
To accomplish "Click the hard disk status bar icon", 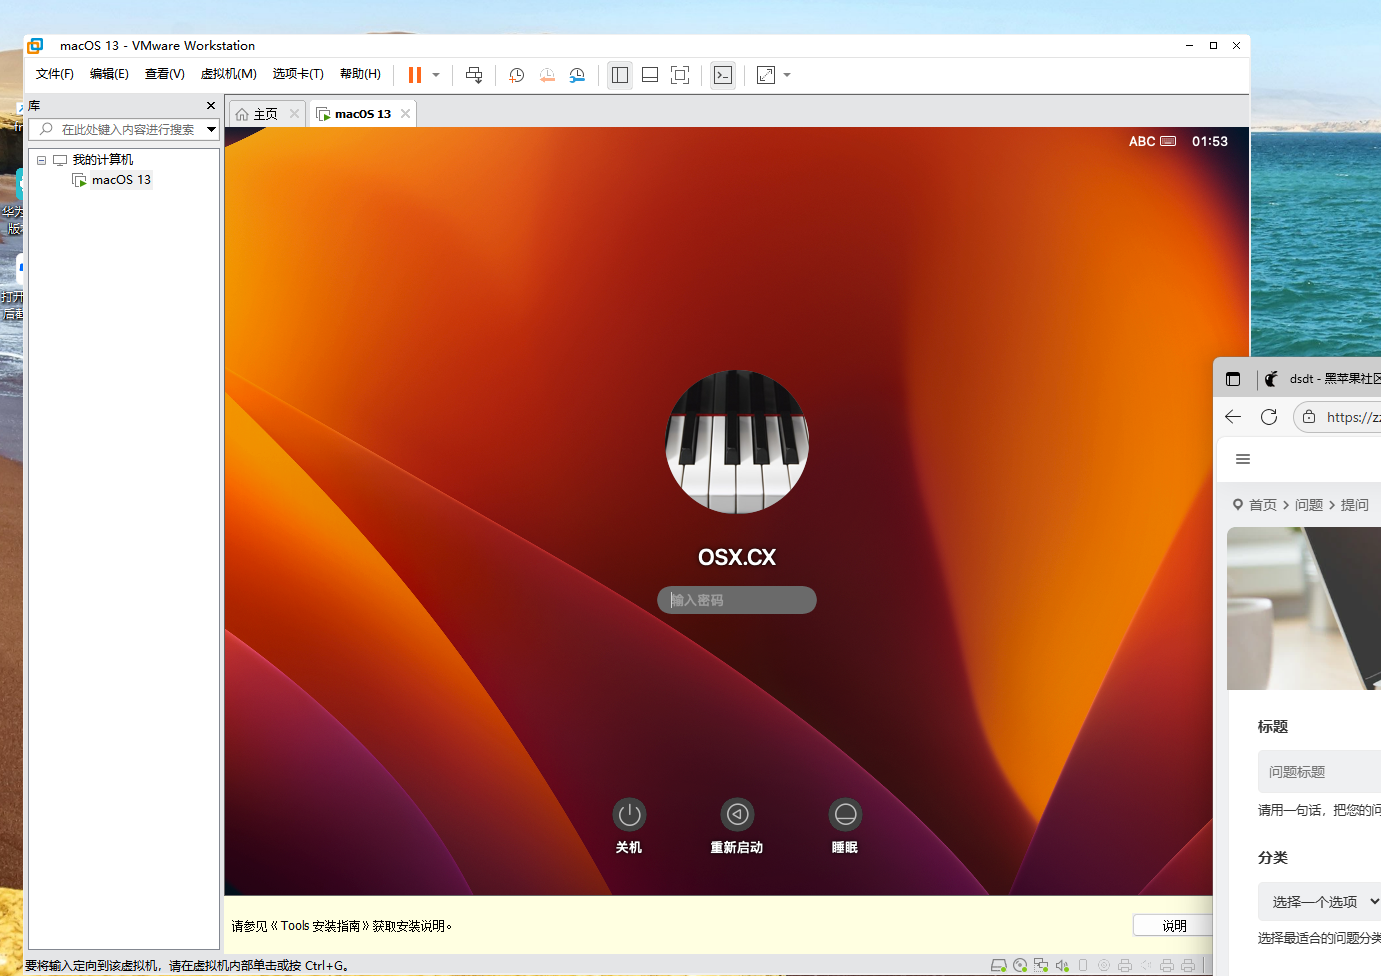I will pos(998,965).
